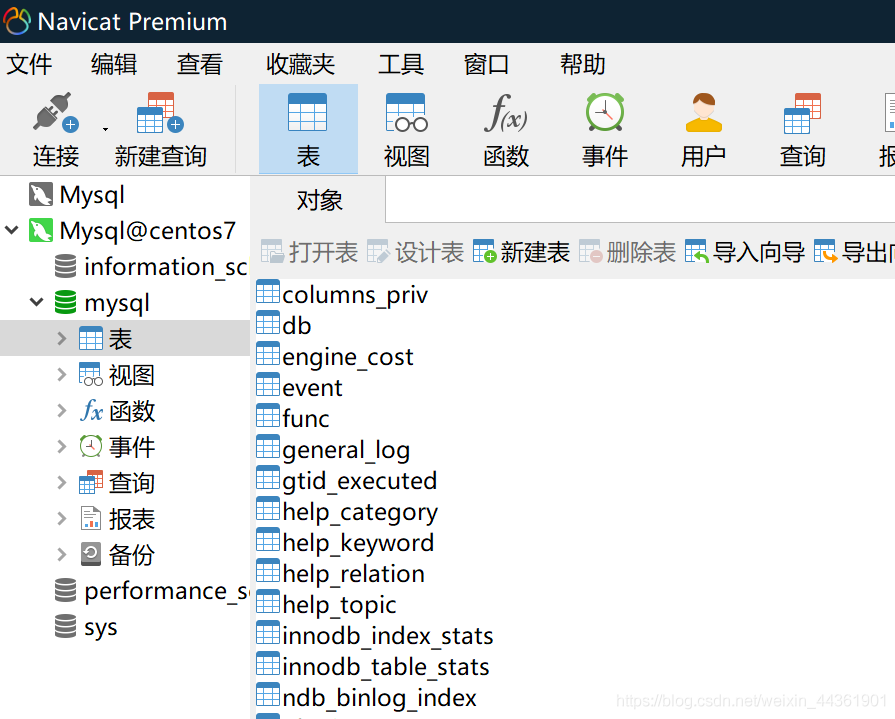
Task: Select the Mysql@centos7 connection node
Action: point(132,231)
